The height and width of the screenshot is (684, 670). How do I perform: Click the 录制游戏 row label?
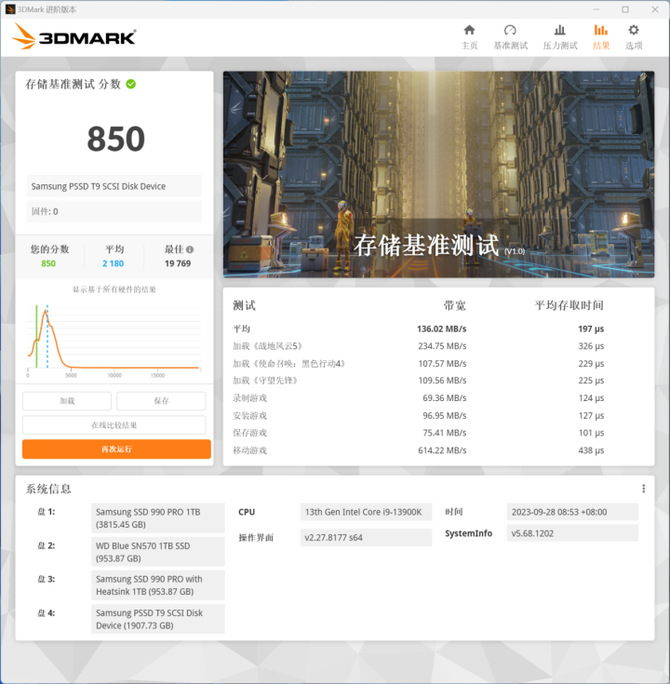[x=250, y=398]
